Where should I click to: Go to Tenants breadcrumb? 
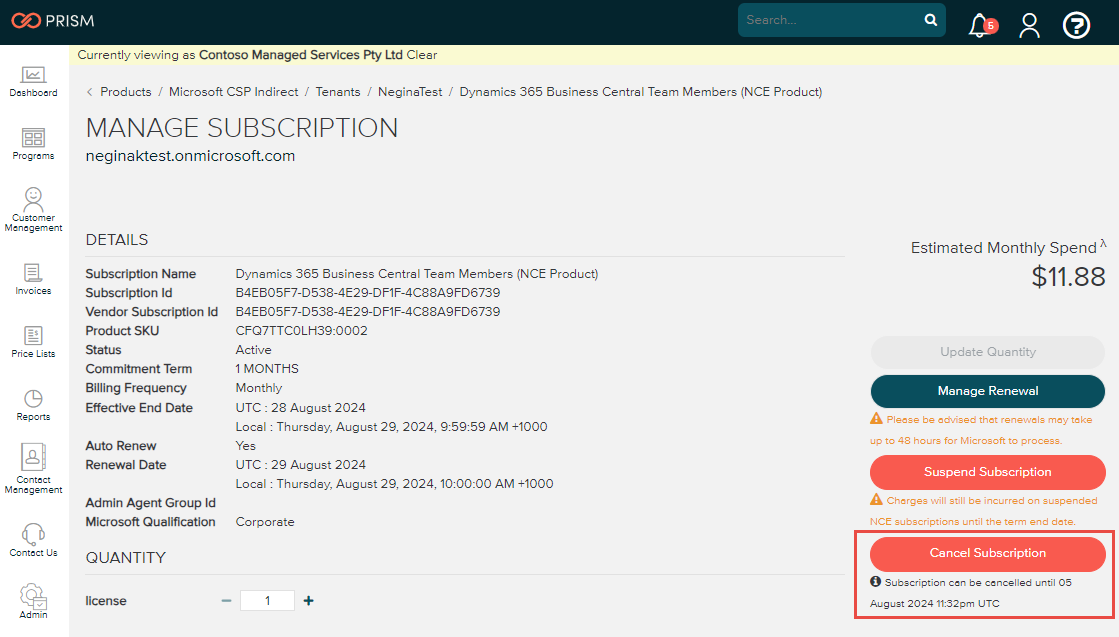pos(338,92)
